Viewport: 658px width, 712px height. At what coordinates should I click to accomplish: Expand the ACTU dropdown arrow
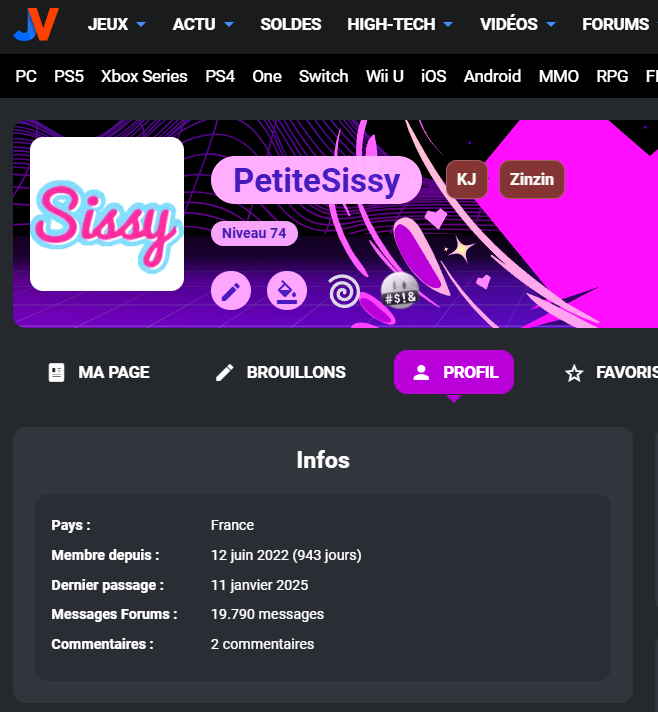coord(229,24)
